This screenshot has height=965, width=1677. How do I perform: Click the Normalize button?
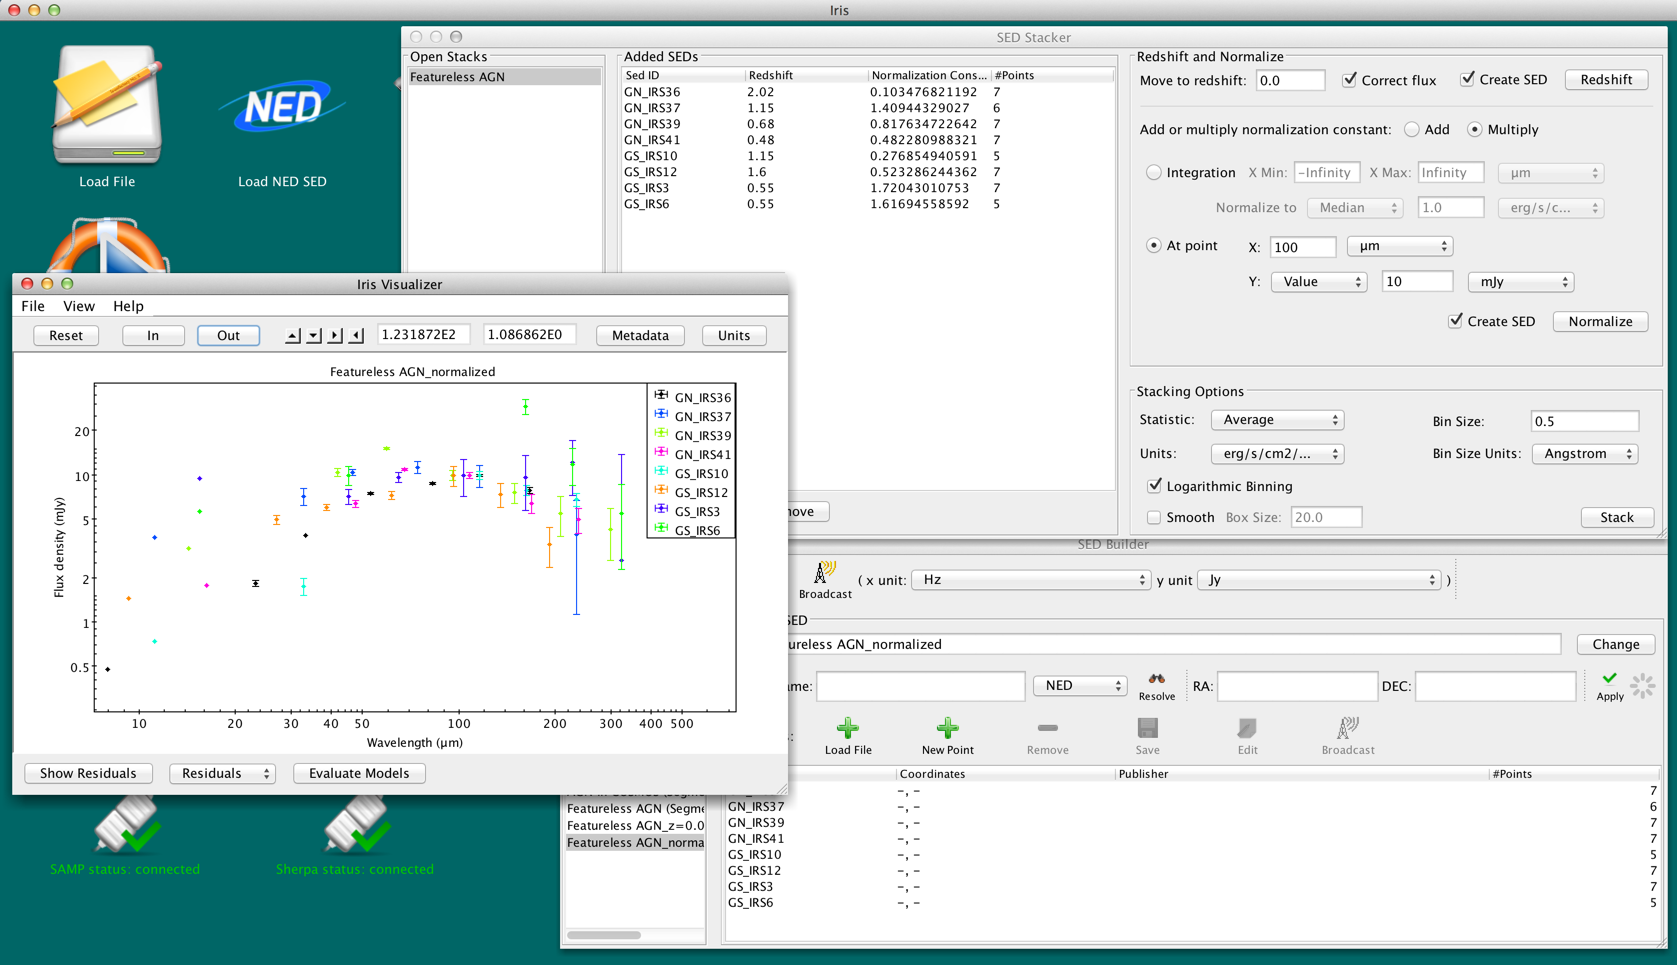coord(1600,322)
